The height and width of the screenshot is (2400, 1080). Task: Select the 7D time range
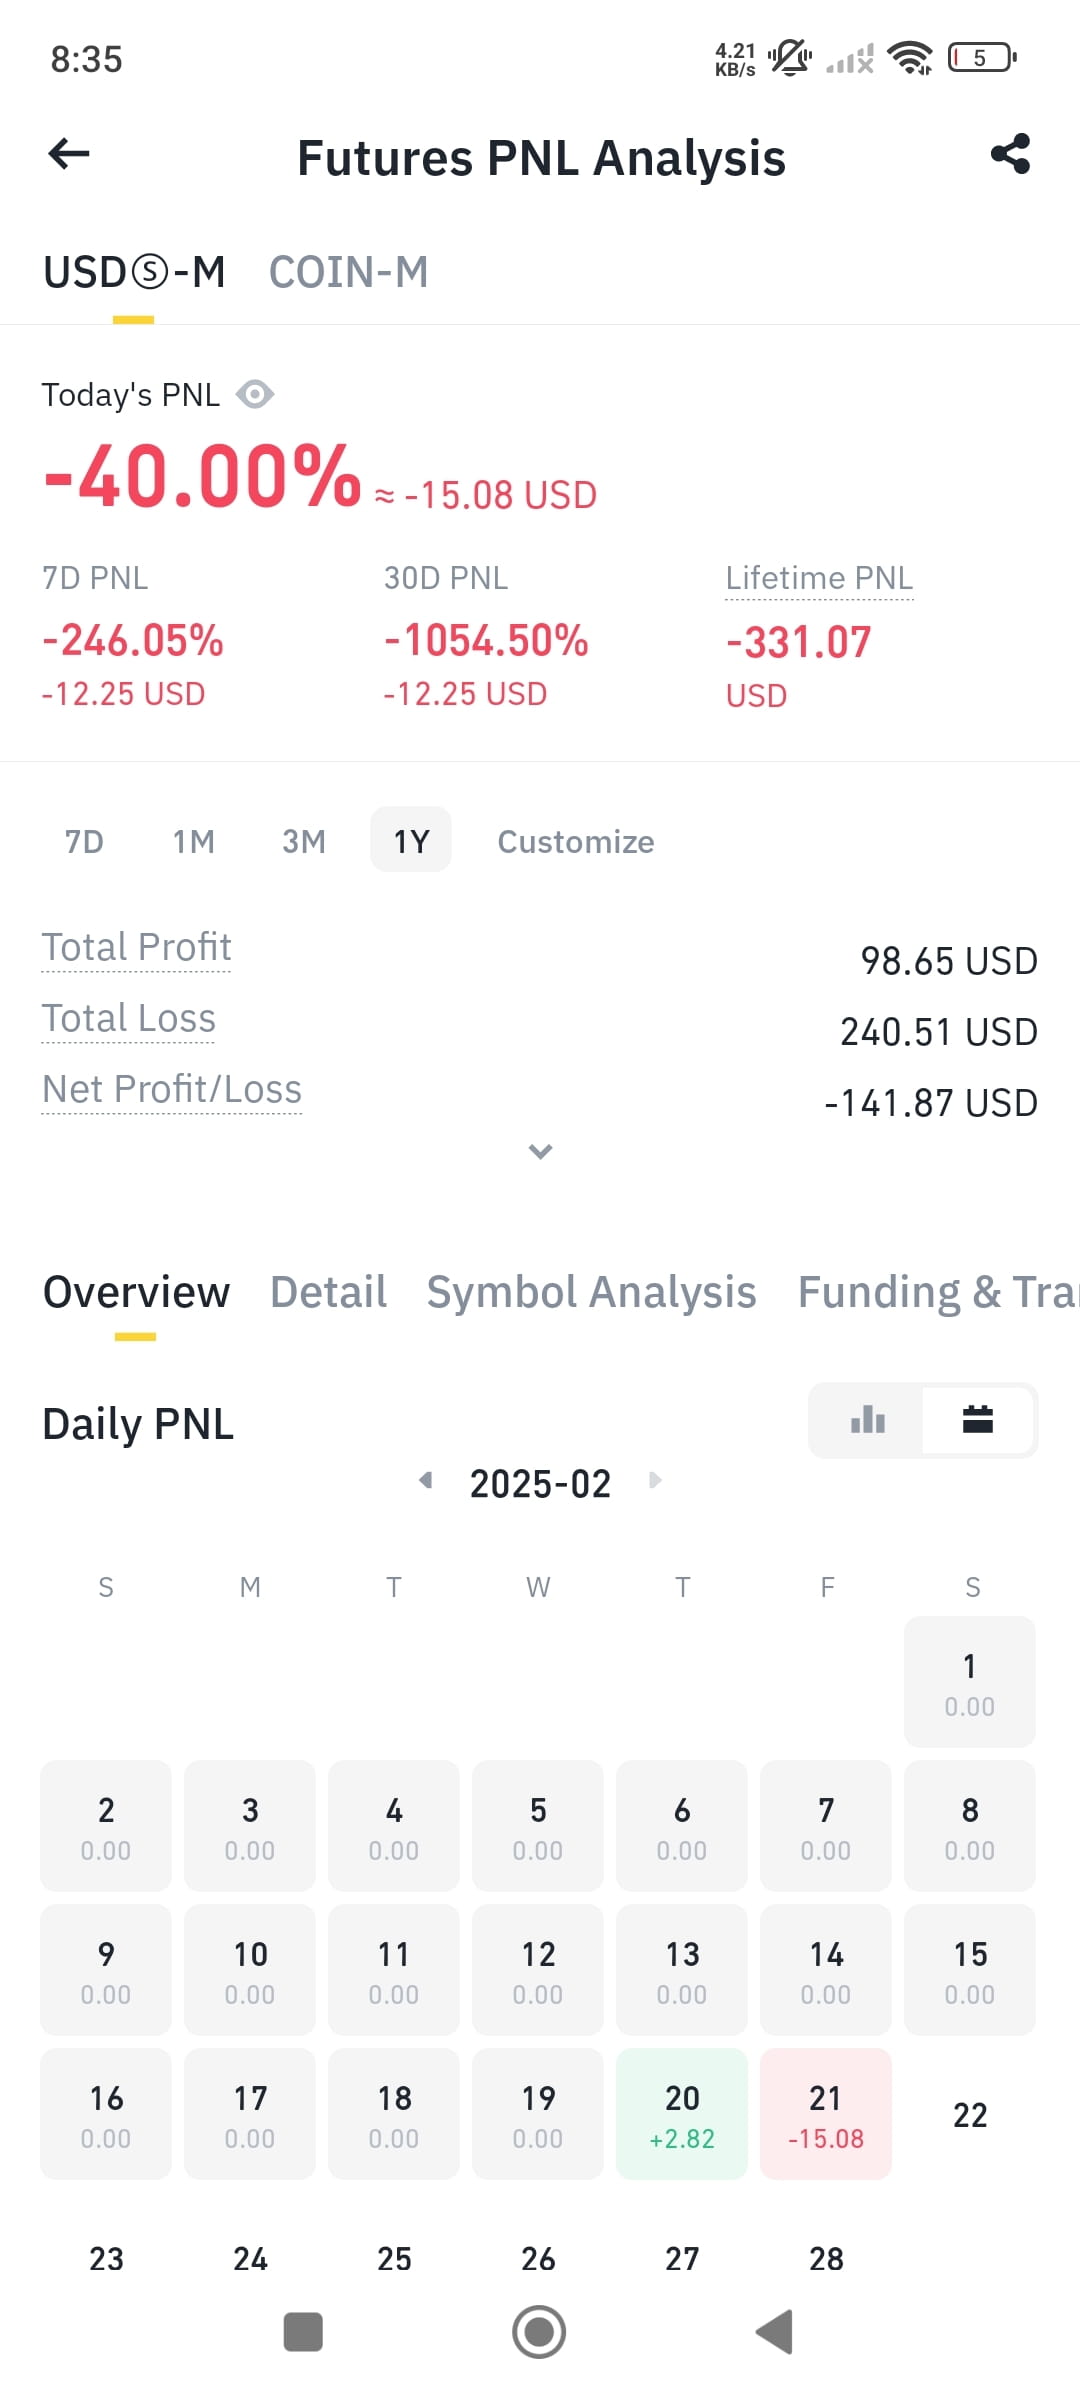tap(84, 841)
